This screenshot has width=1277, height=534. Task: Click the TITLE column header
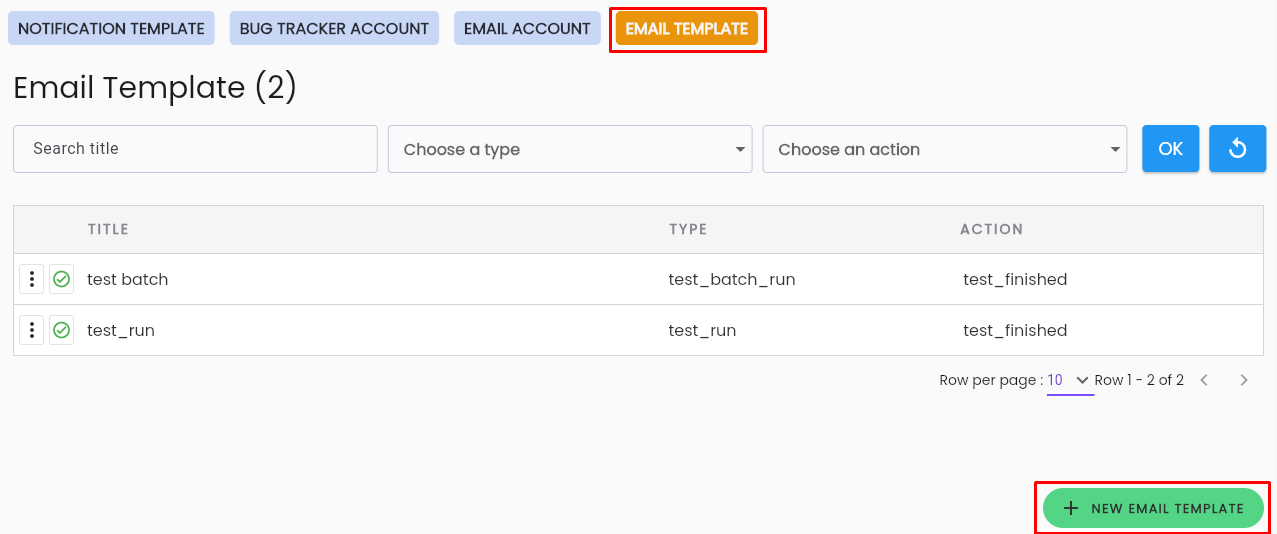108,229
